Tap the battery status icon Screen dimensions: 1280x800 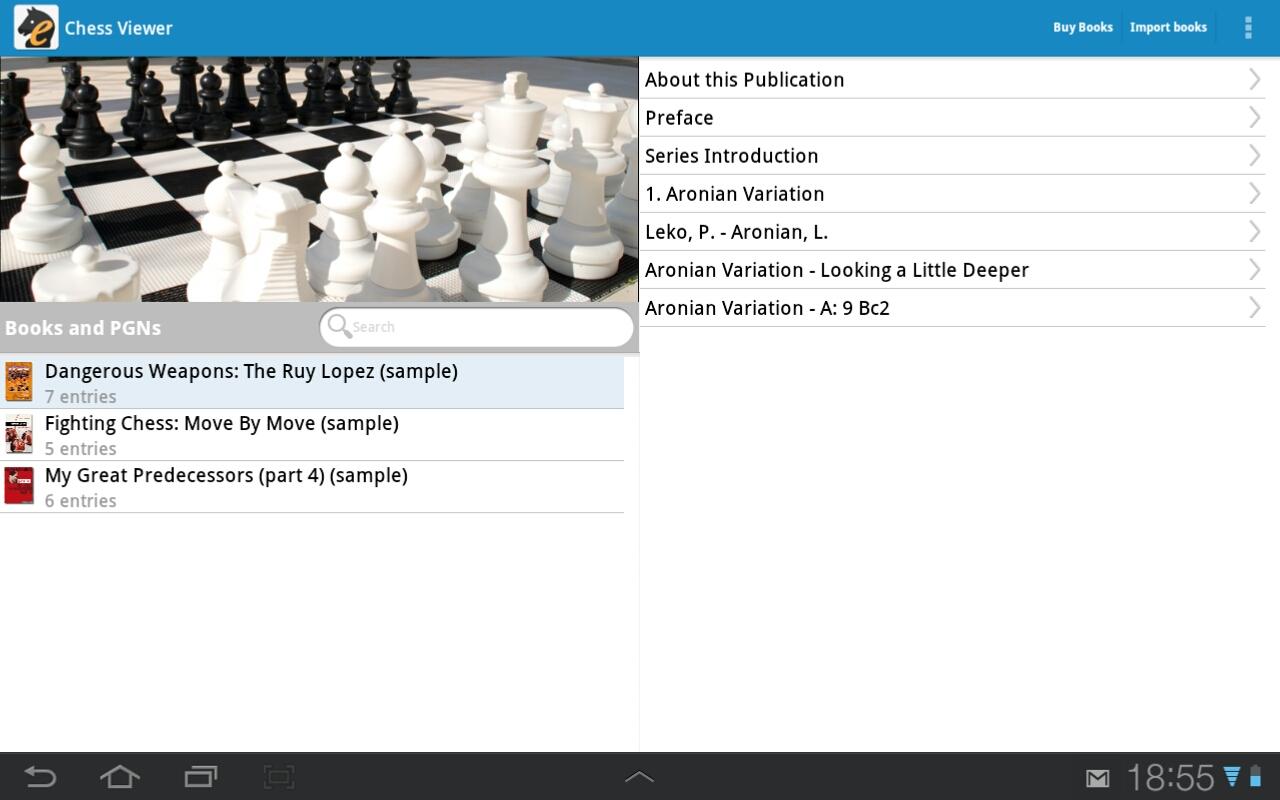point(1256,776)
